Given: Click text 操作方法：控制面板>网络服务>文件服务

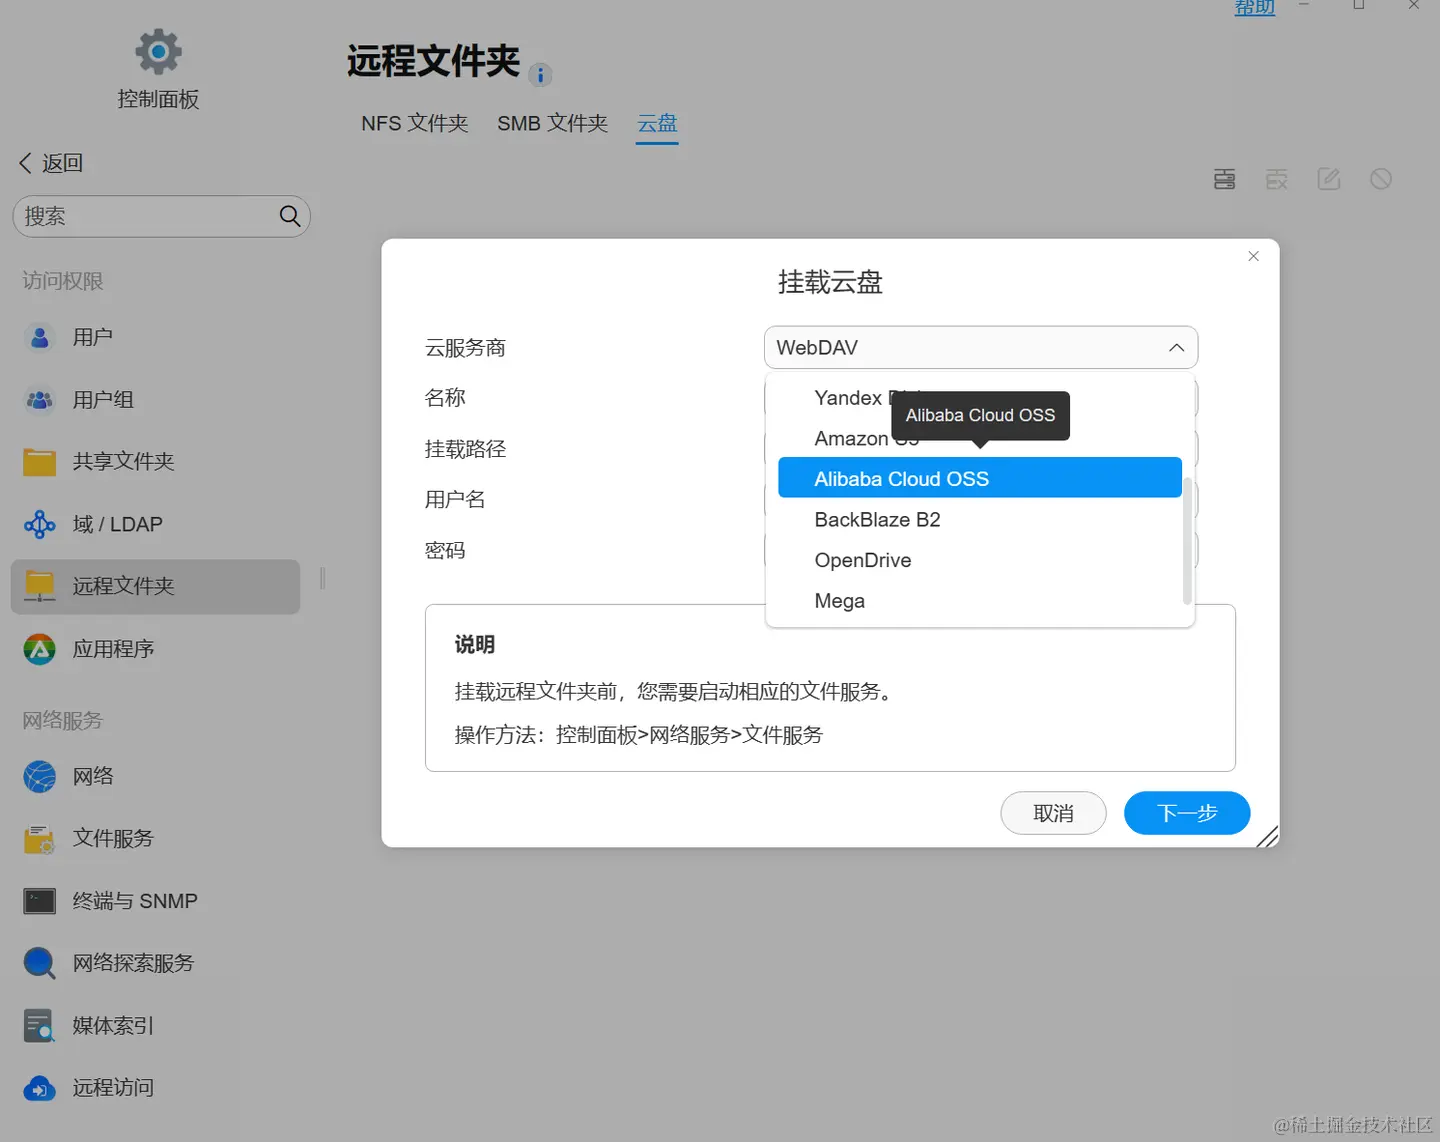Looking at the screenshot, I should (638, 735).
